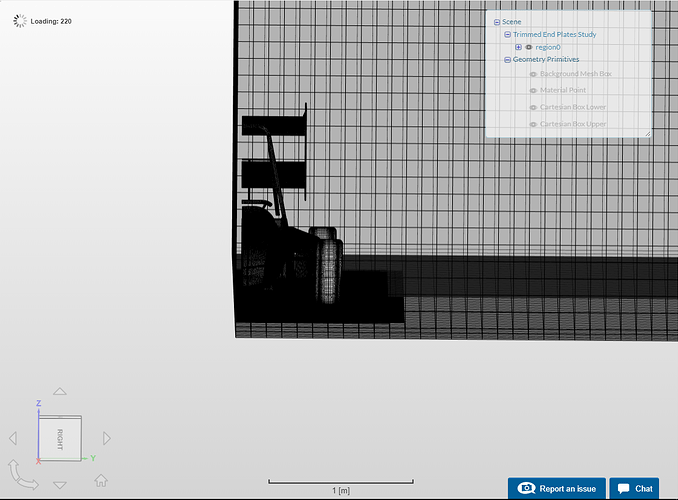The width and height of the screenshot is (678, 500).
Task: Select the Background Mesh Box item
Action: click(576, 74)
